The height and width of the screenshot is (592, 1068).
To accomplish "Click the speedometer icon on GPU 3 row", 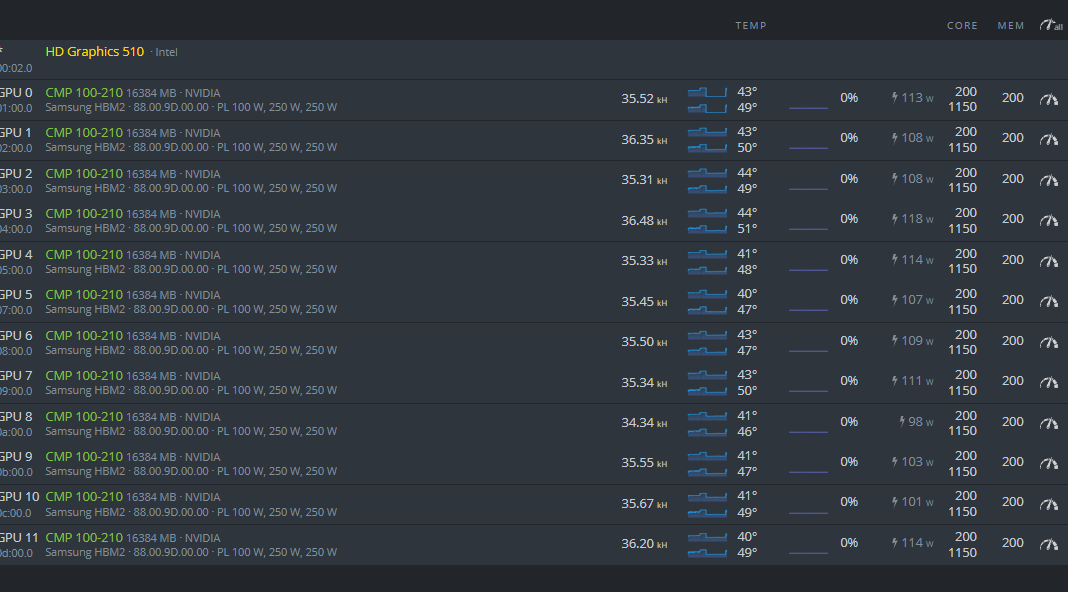I will pos(1048,220).
